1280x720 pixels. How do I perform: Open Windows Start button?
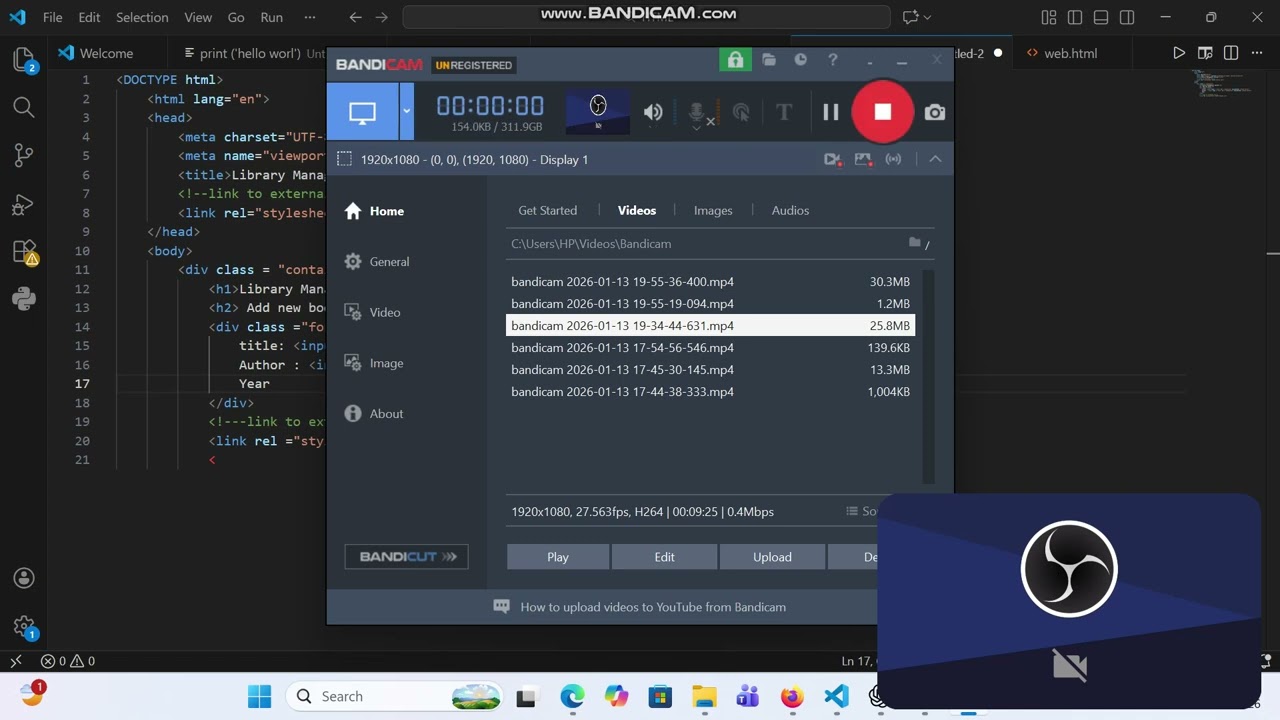pos(259,697)
